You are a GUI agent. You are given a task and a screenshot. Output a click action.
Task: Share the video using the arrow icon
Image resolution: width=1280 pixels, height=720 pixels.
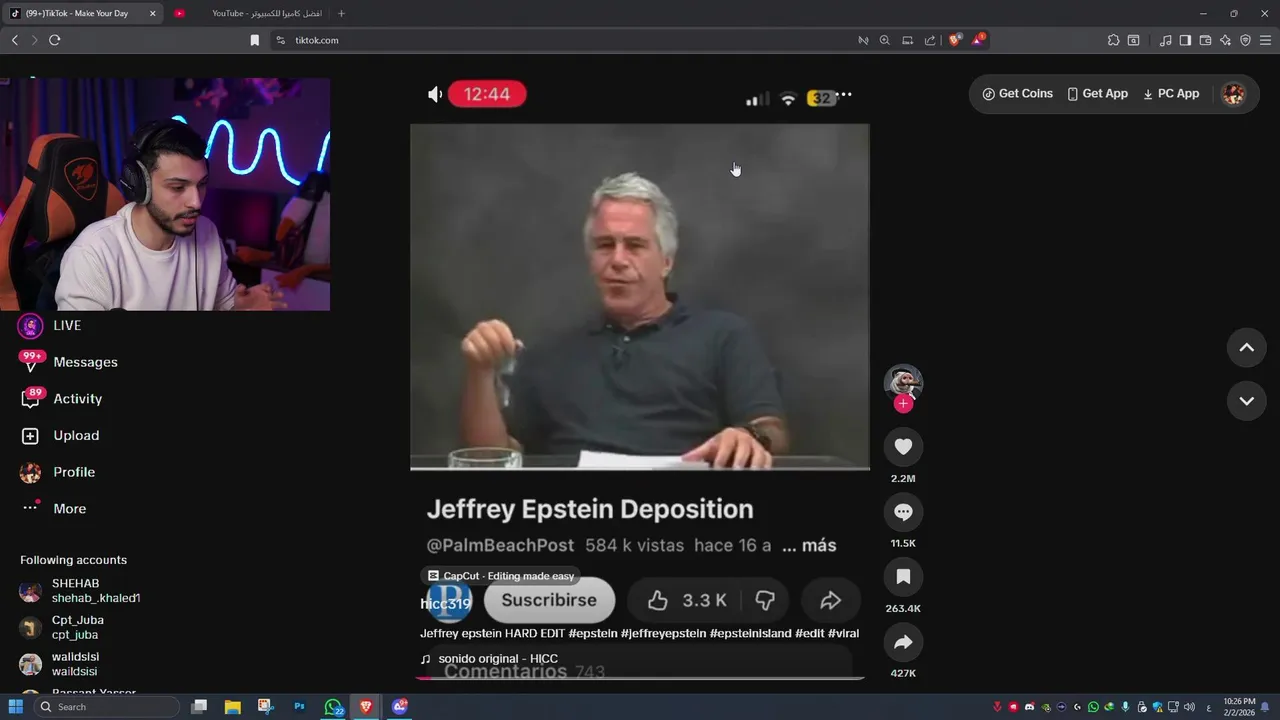(903, 642)
